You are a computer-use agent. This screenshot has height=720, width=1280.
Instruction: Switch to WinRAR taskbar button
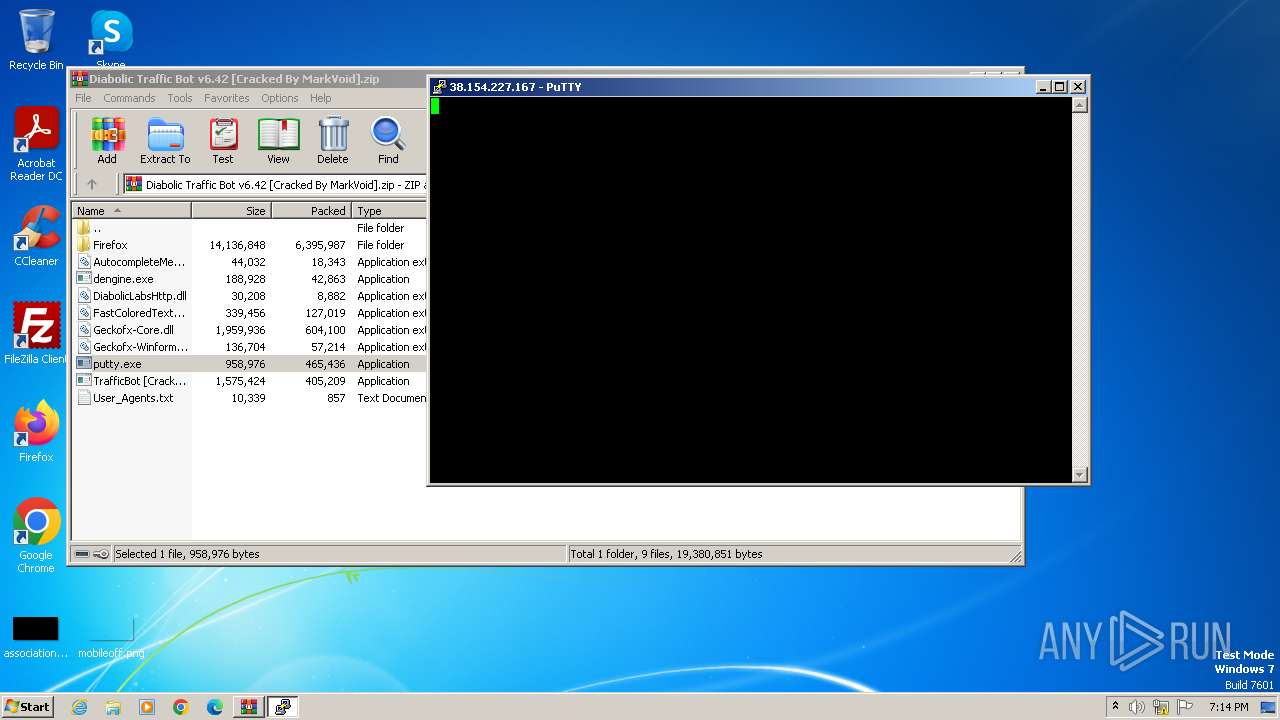[249, 707]
